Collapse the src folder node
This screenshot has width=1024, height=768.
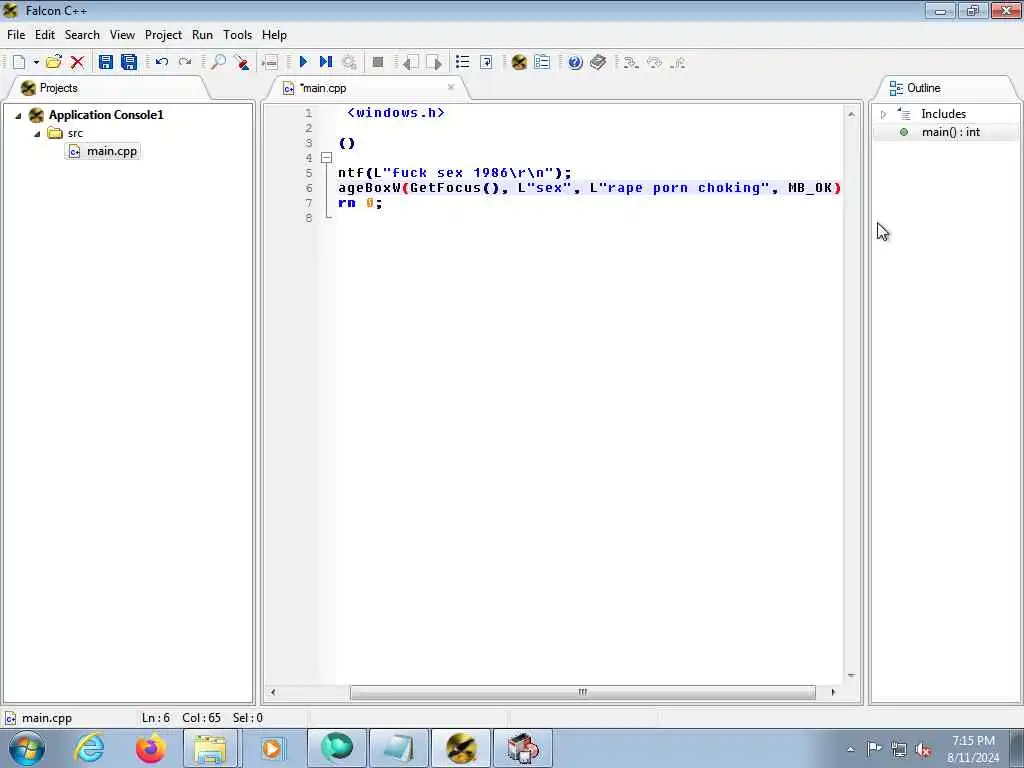pyautogui.click(x=37, y=134)
